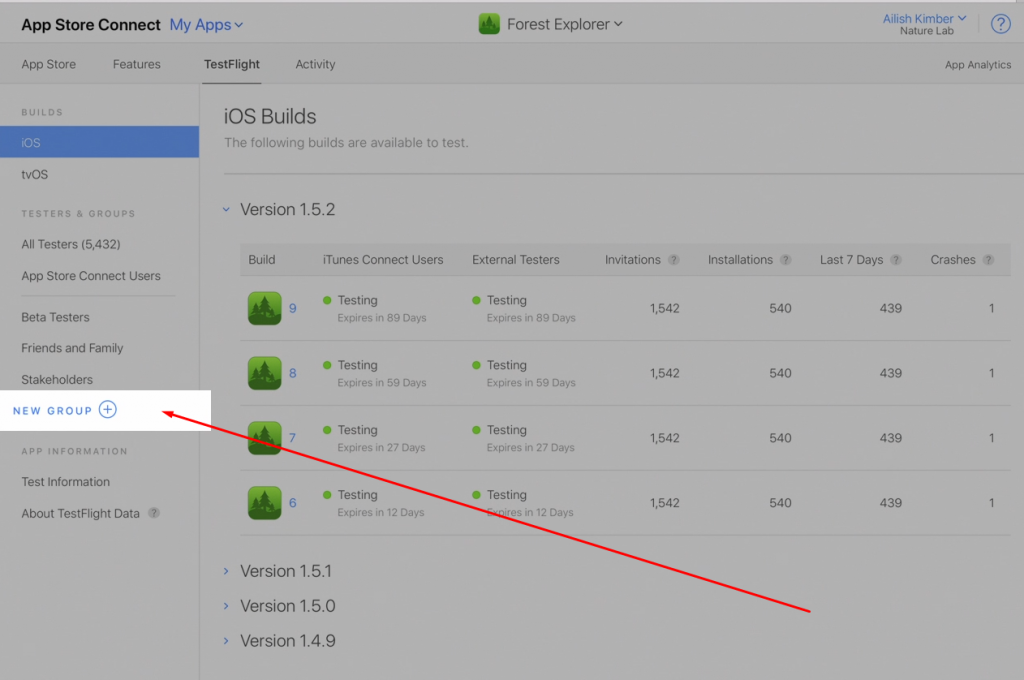The image size is (1024, 680).
Task: Switch to the Features tab
Action: [136, 64]
